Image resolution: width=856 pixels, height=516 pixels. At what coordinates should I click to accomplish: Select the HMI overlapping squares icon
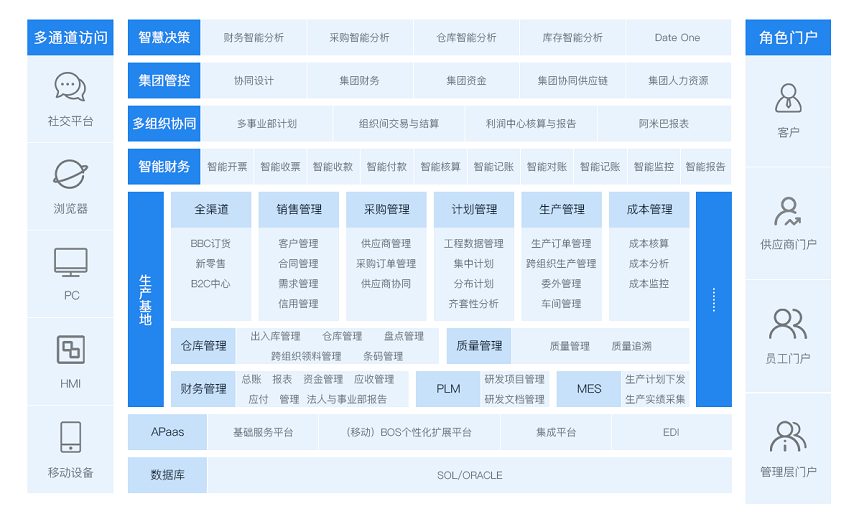[70, 349]
